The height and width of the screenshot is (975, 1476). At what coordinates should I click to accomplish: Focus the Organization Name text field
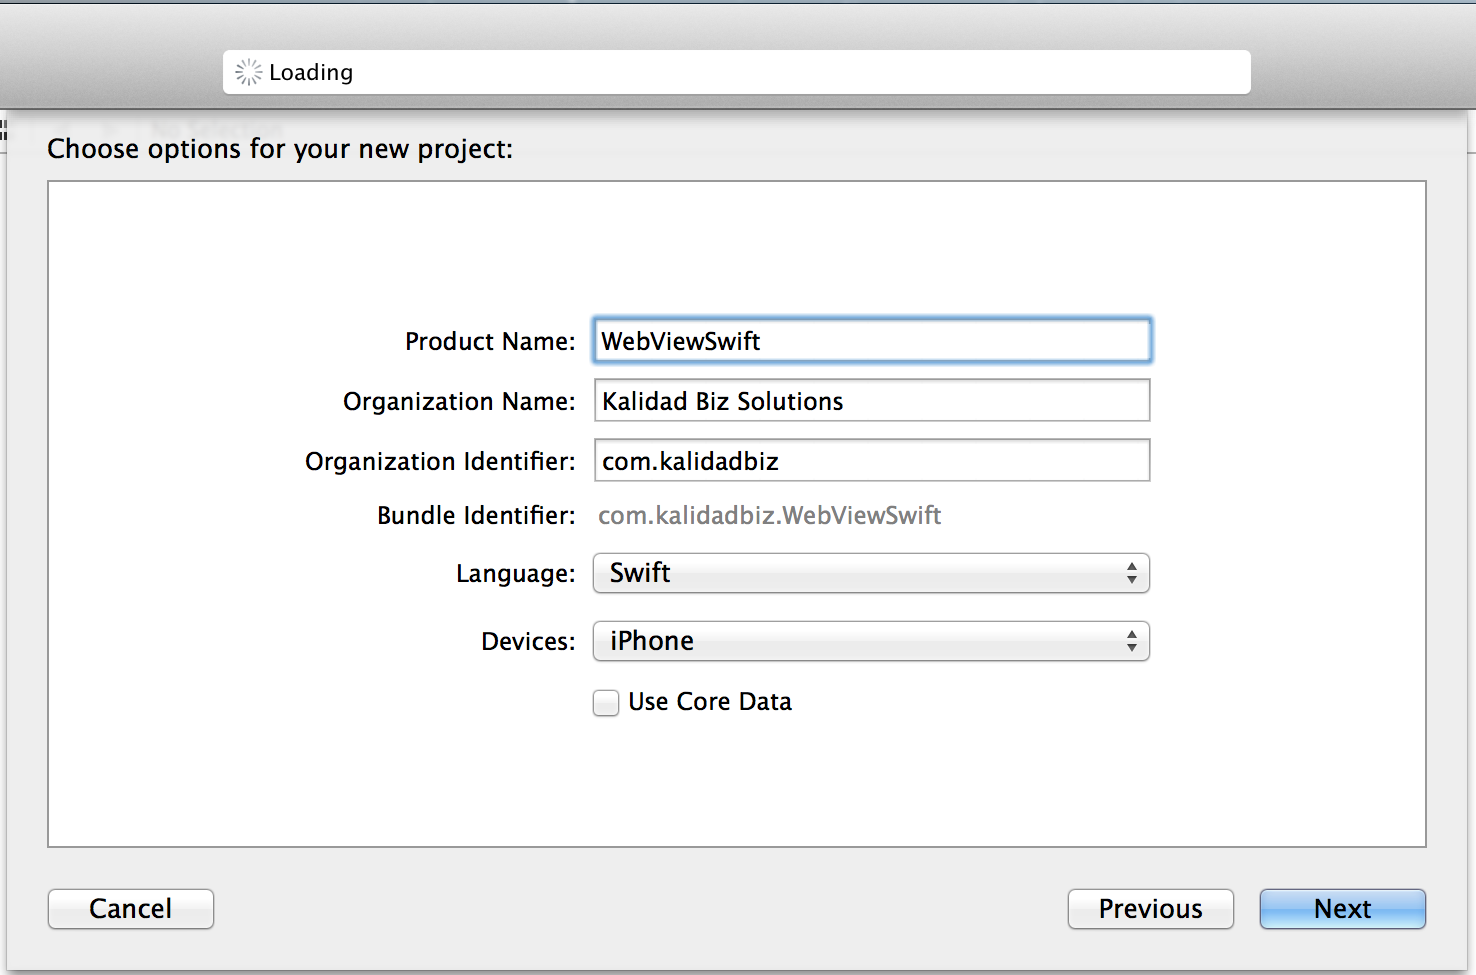pos(871,401)
